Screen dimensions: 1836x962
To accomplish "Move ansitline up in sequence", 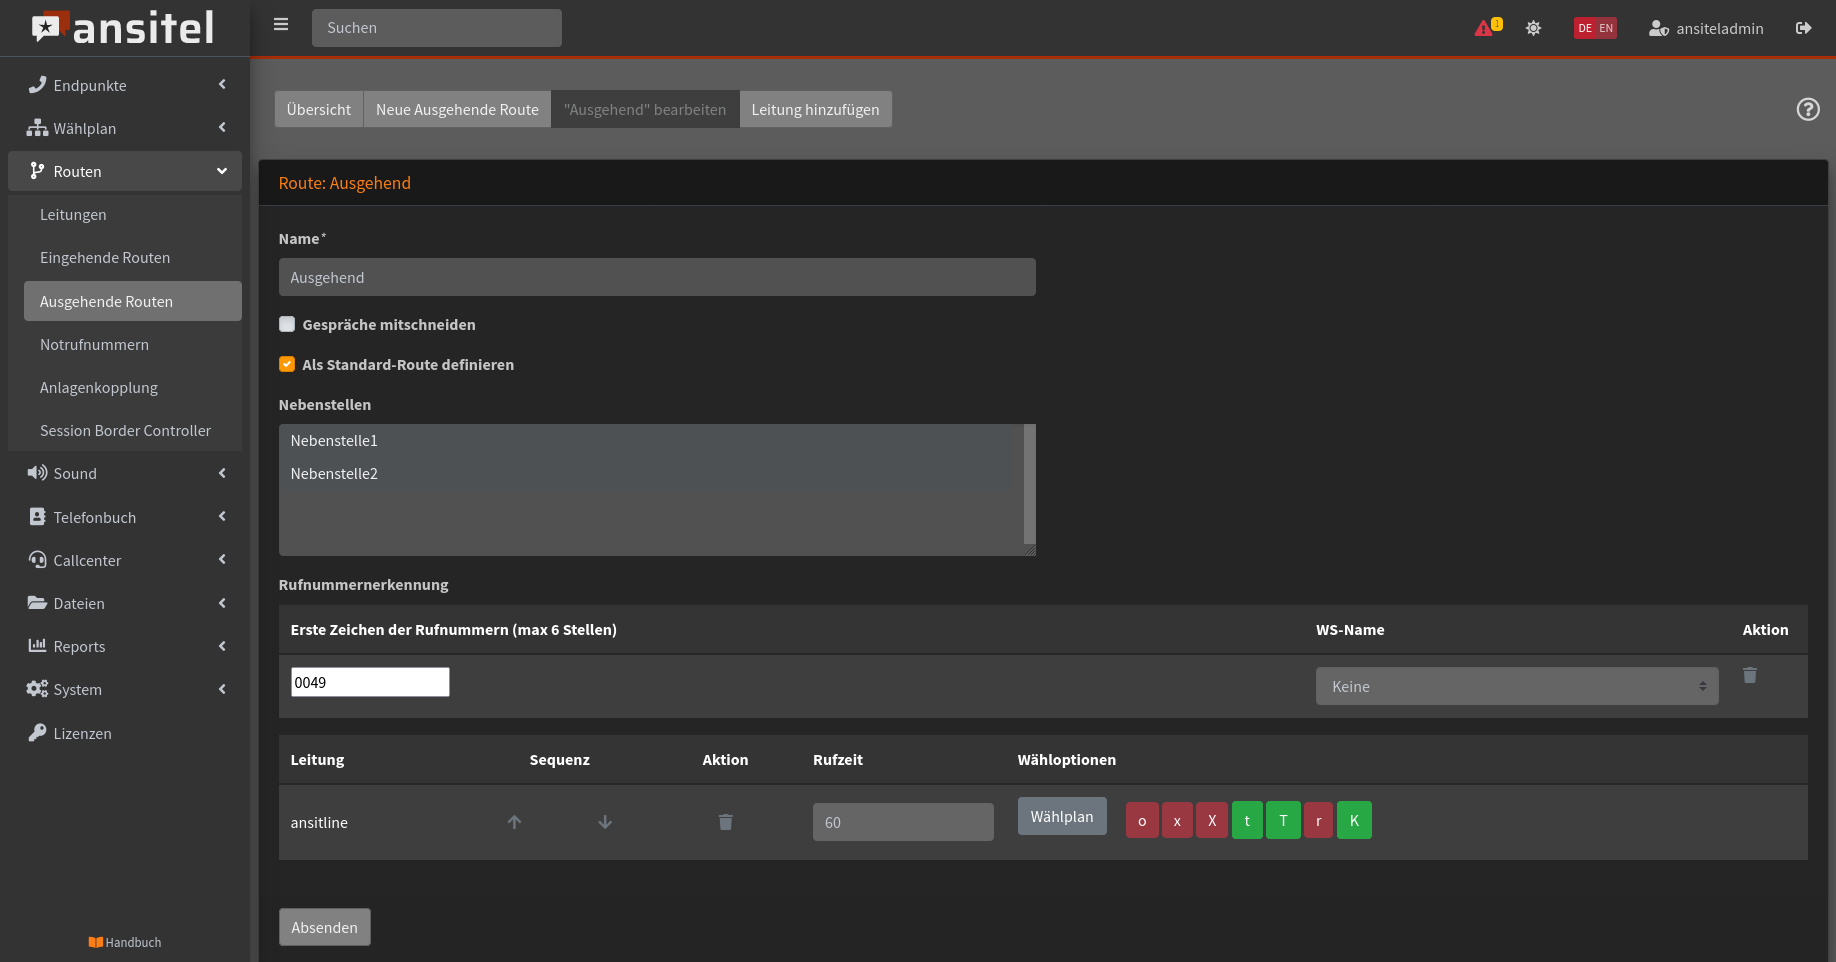I will pos(514,822).
